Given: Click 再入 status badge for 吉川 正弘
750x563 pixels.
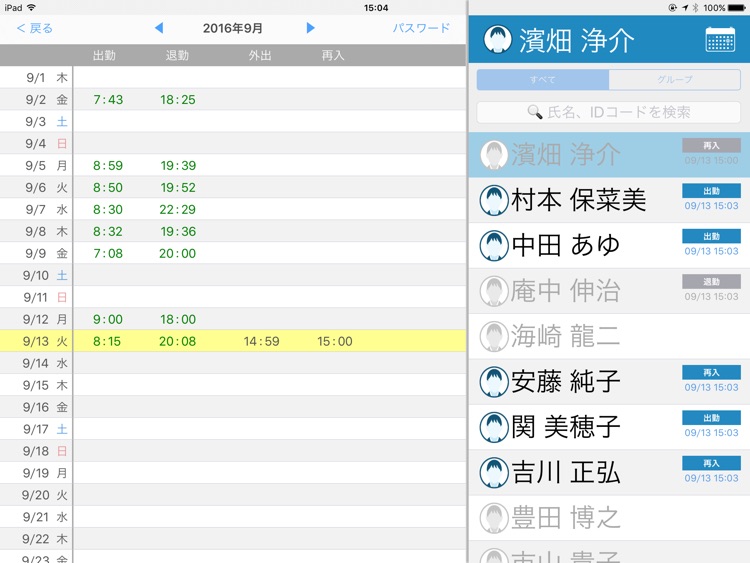Looking at the screenshot, I should click(711, 464).
